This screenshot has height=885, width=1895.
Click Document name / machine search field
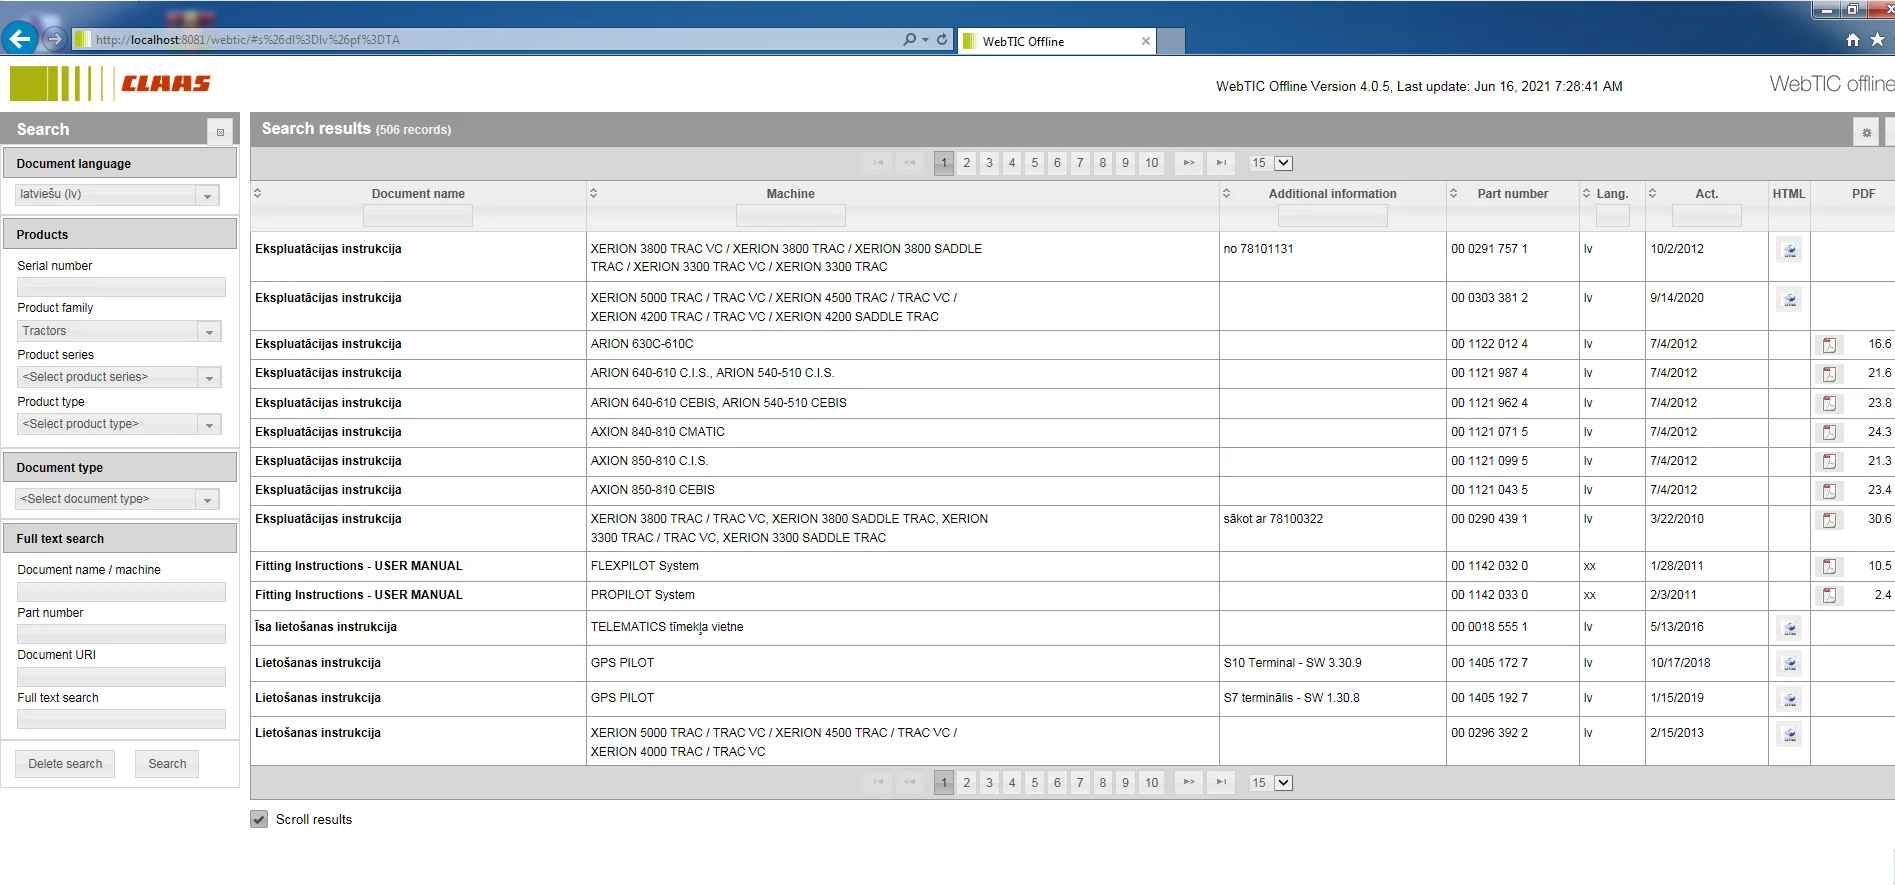point(121,592)
